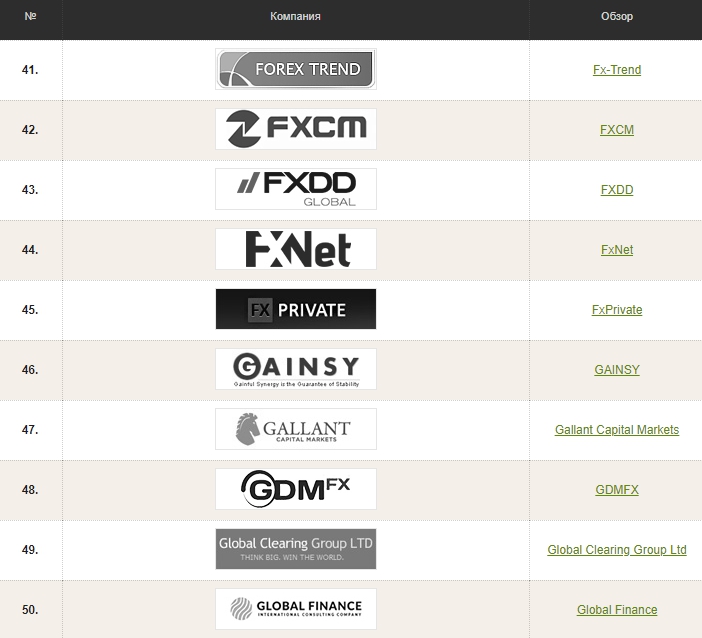Click the Global Clearing Group LTD logo
This screenshot has height=638, width=702.
tap(295, 549)
